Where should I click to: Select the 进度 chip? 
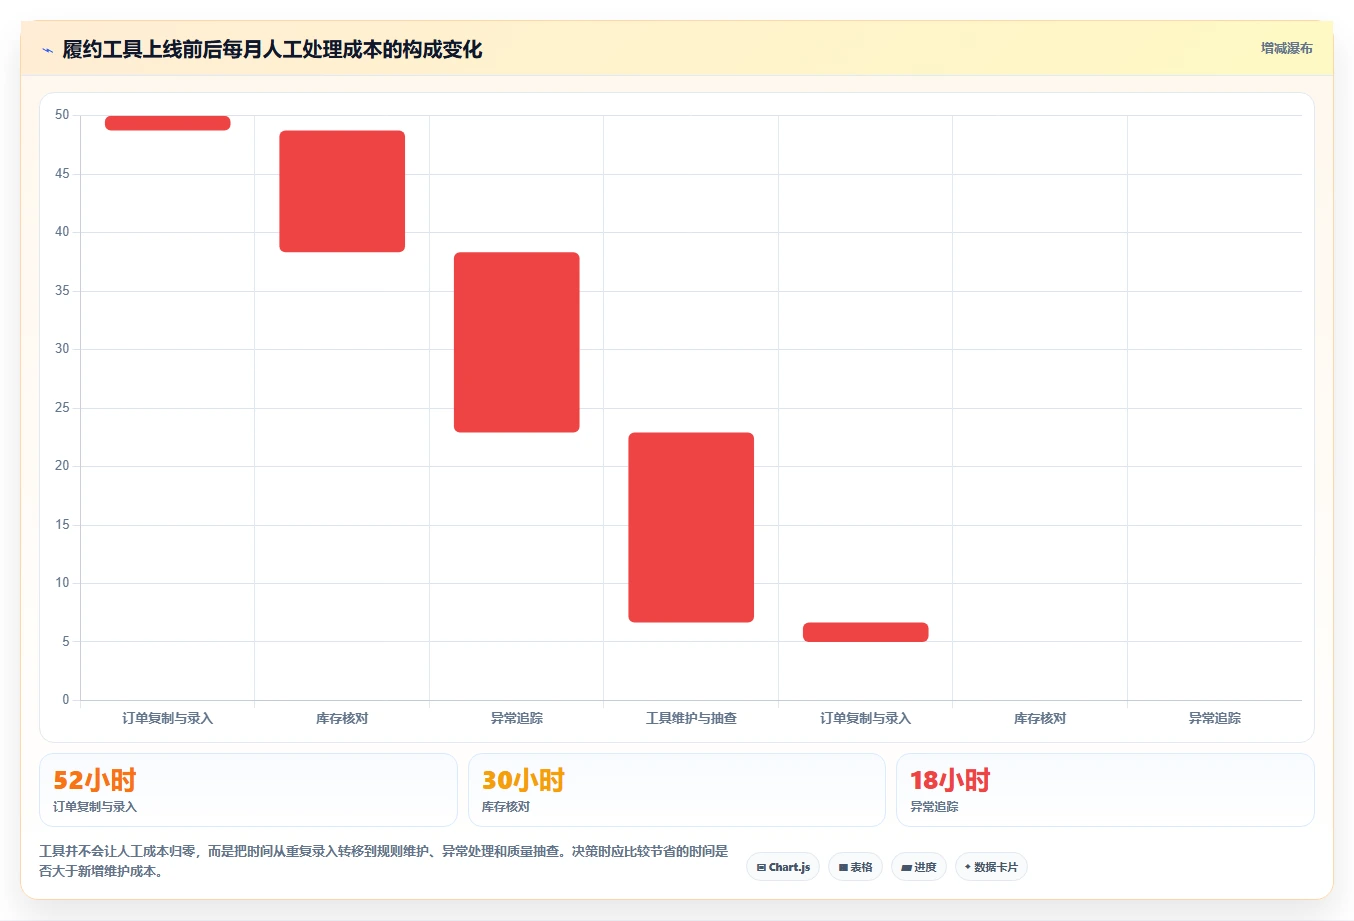pos(919,867)
